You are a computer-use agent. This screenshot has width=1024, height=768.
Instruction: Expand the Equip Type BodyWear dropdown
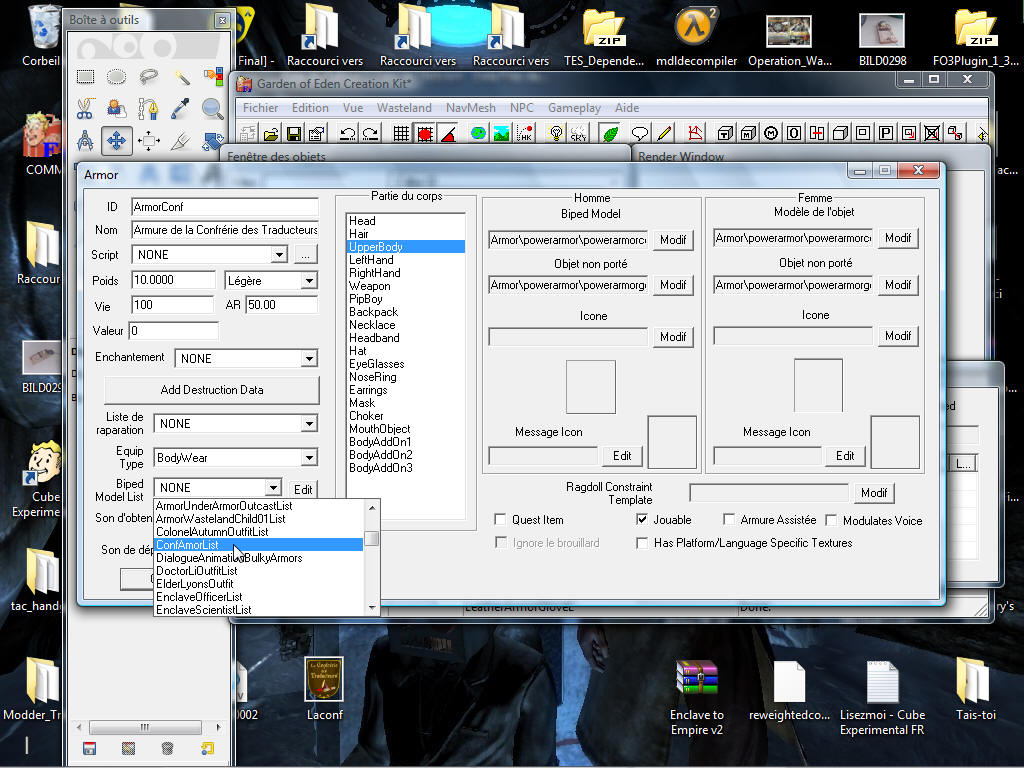click(309, 458)
